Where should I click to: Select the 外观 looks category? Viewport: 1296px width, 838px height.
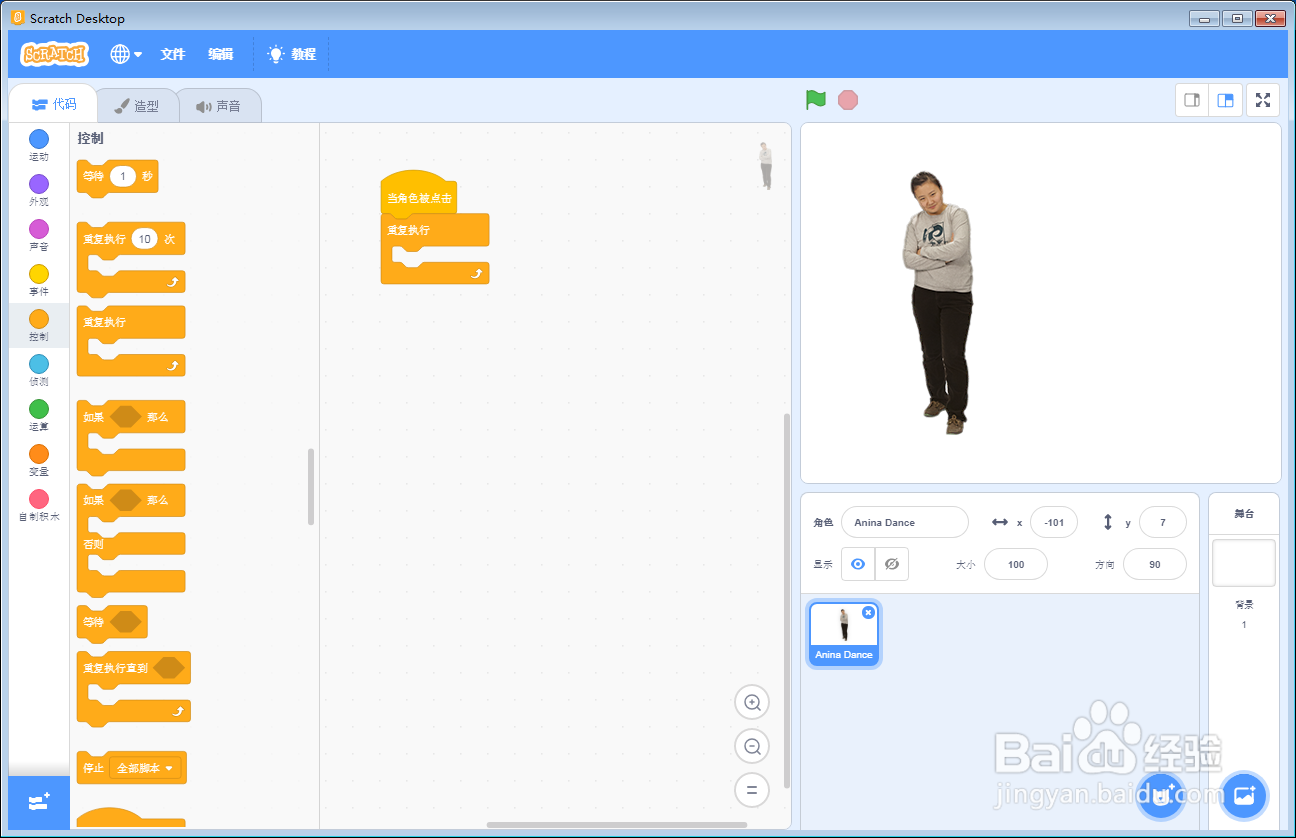pos(39,191)
